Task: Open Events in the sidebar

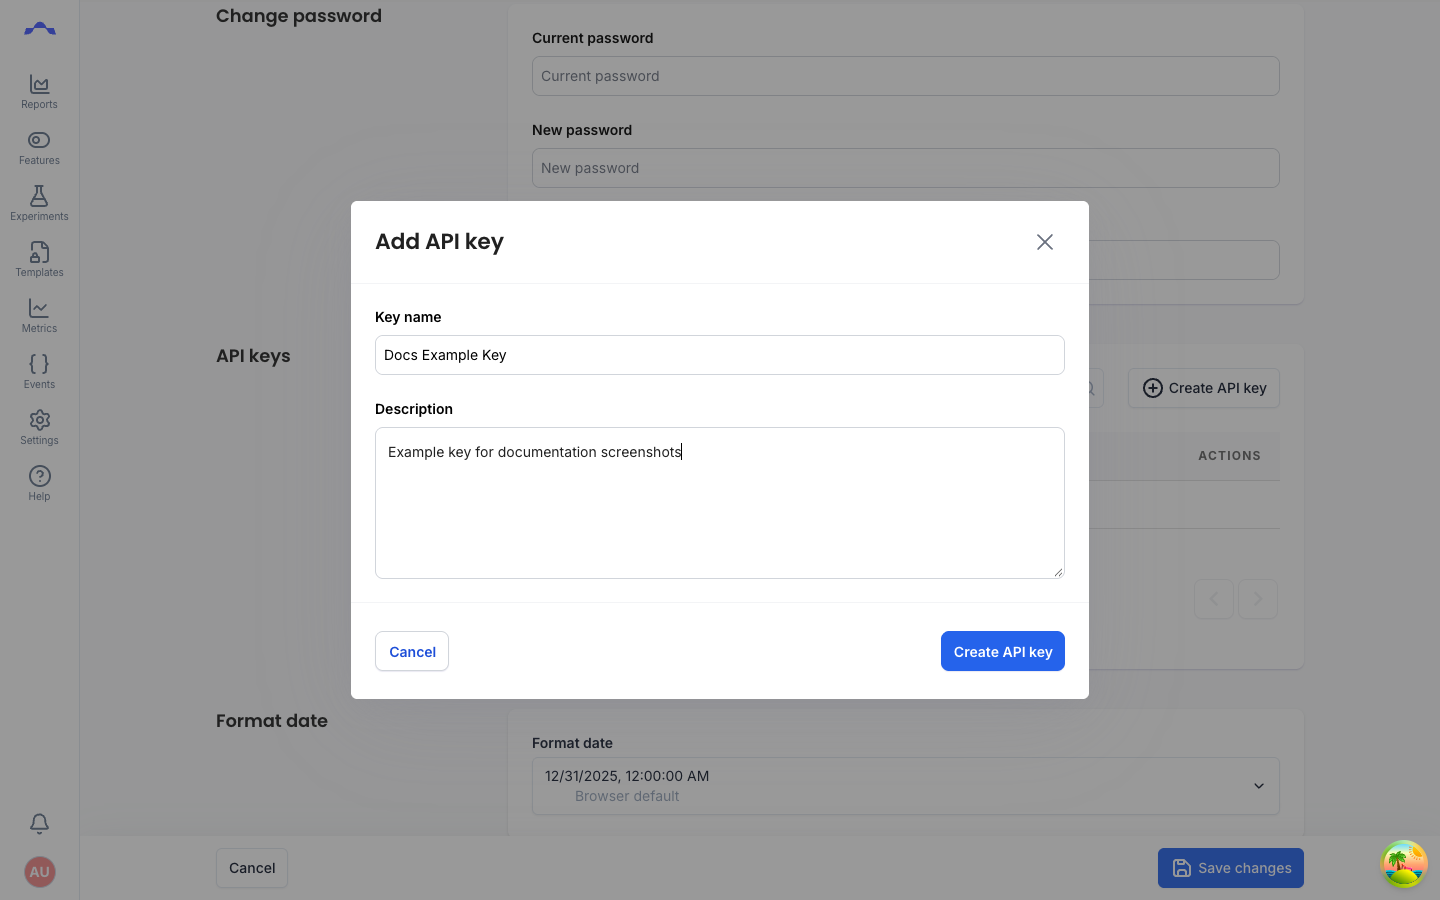Action: [39, 372]
